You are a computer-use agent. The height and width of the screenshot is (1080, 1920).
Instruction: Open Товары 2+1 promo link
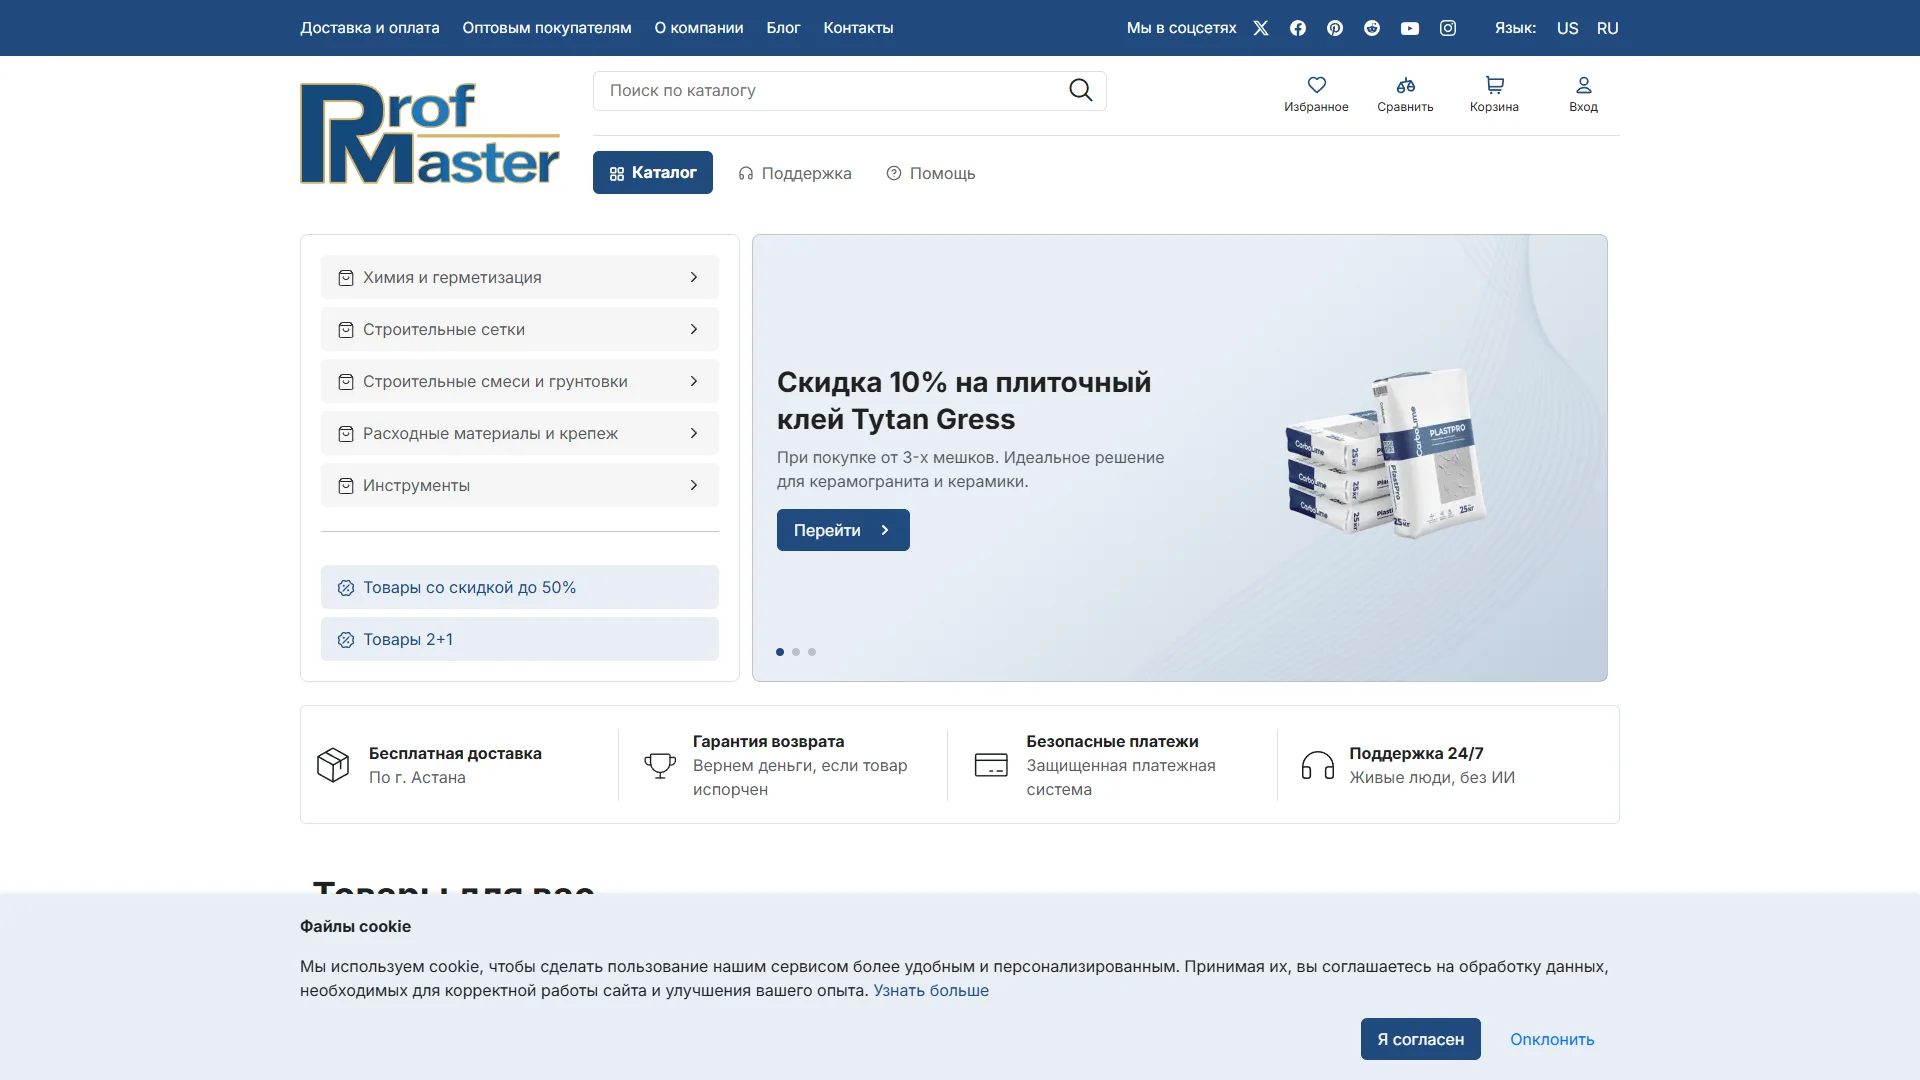pos(520,639)
